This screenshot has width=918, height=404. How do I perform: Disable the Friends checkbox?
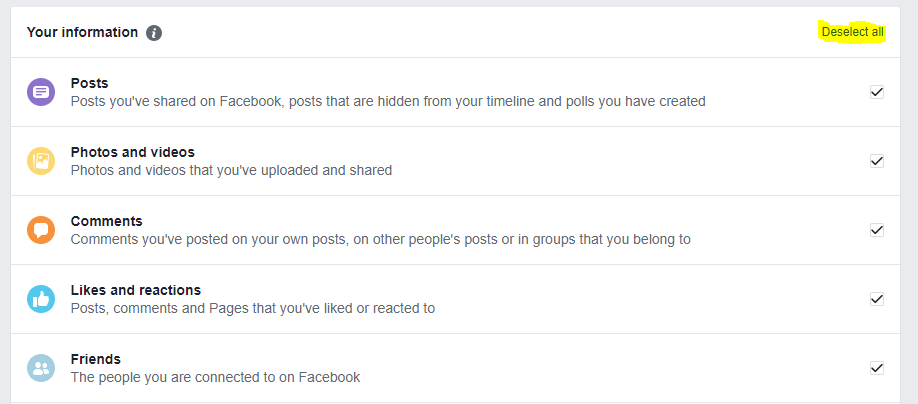[x=876, y=368]
